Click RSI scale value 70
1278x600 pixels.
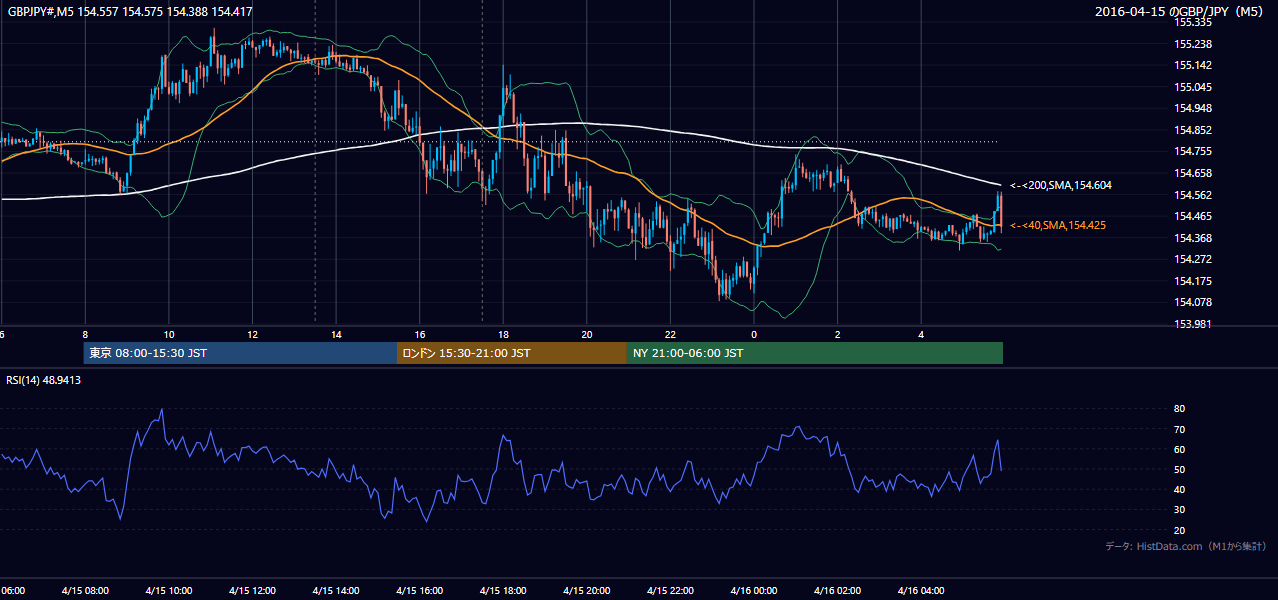point(1179,429)
